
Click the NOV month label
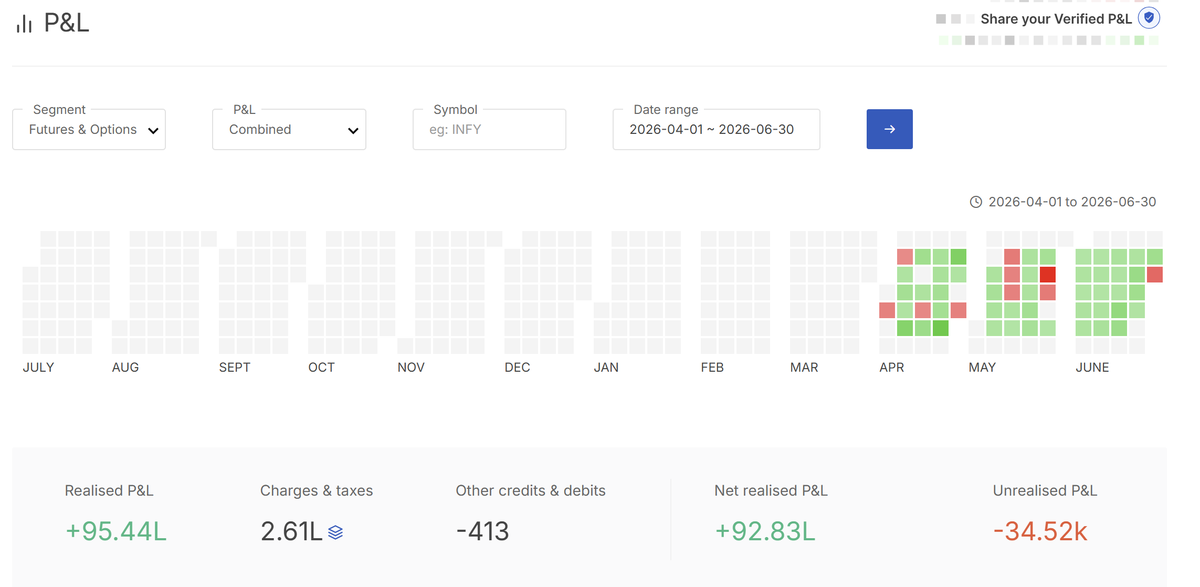click(411, 367)
